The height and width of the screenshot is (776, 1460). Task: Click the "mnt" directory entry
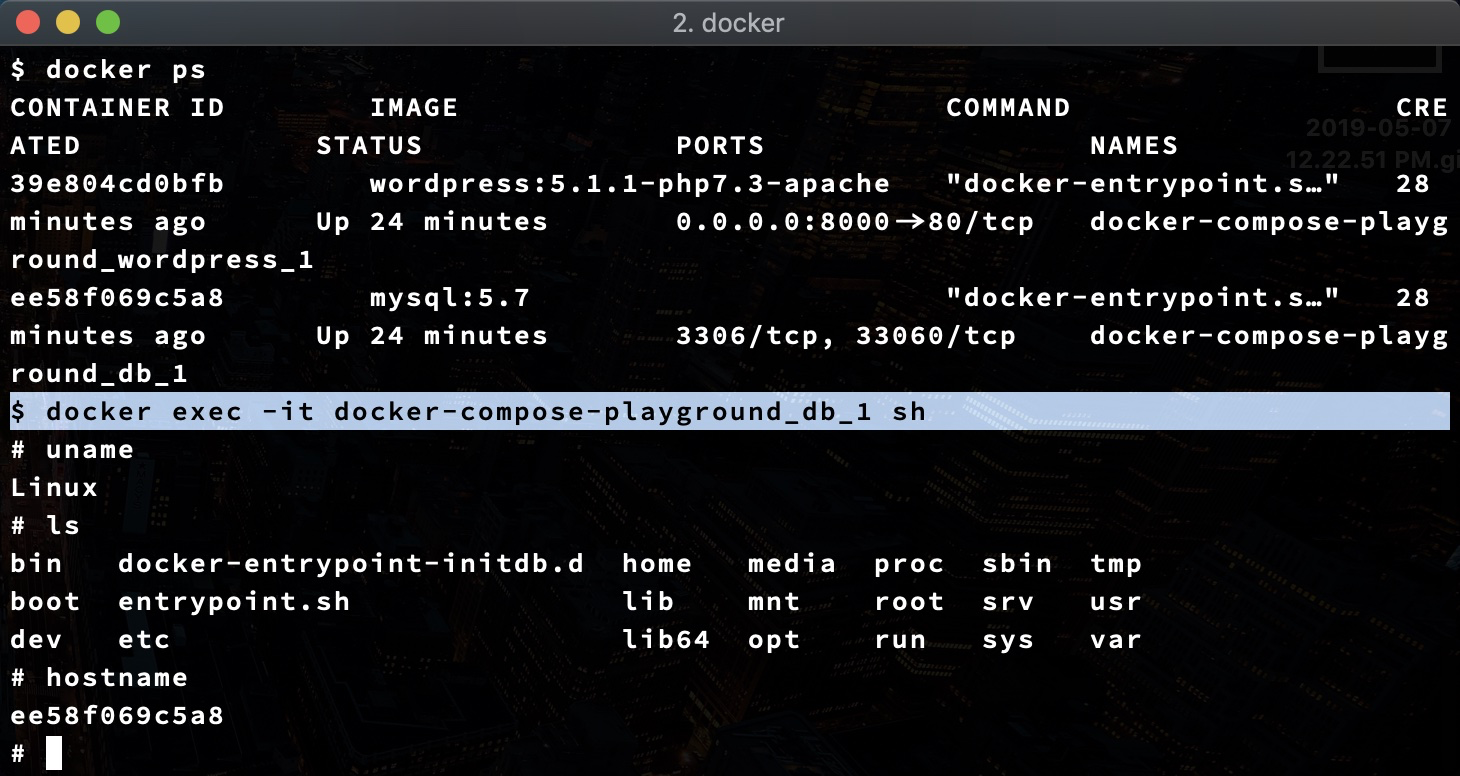(x=774, y=602)
